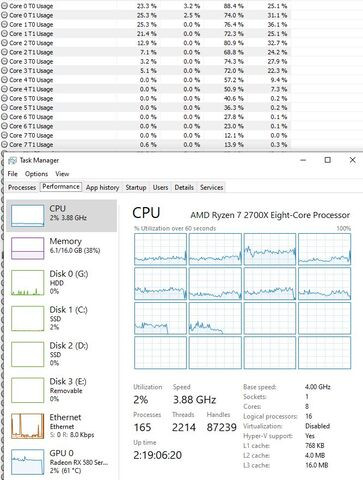Viewport: 363px width, 480px height.
Task: Open the Details tab
Action: 184,187
